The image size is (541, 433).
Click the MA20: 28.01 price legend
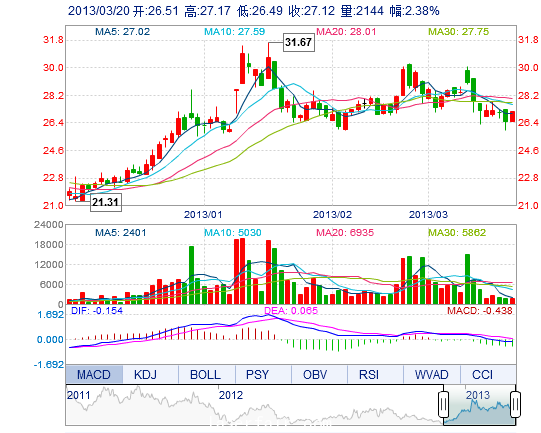(346, 32)
